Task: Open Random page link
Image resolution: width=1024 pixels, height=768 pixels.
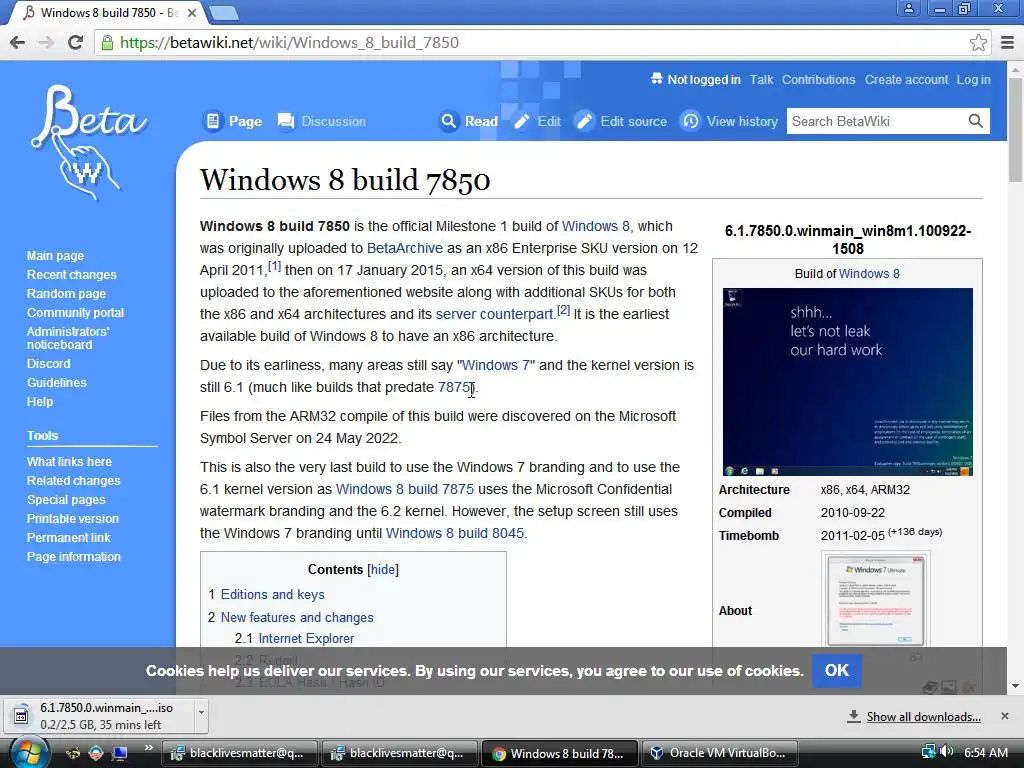Action: [x=66, y=293]
